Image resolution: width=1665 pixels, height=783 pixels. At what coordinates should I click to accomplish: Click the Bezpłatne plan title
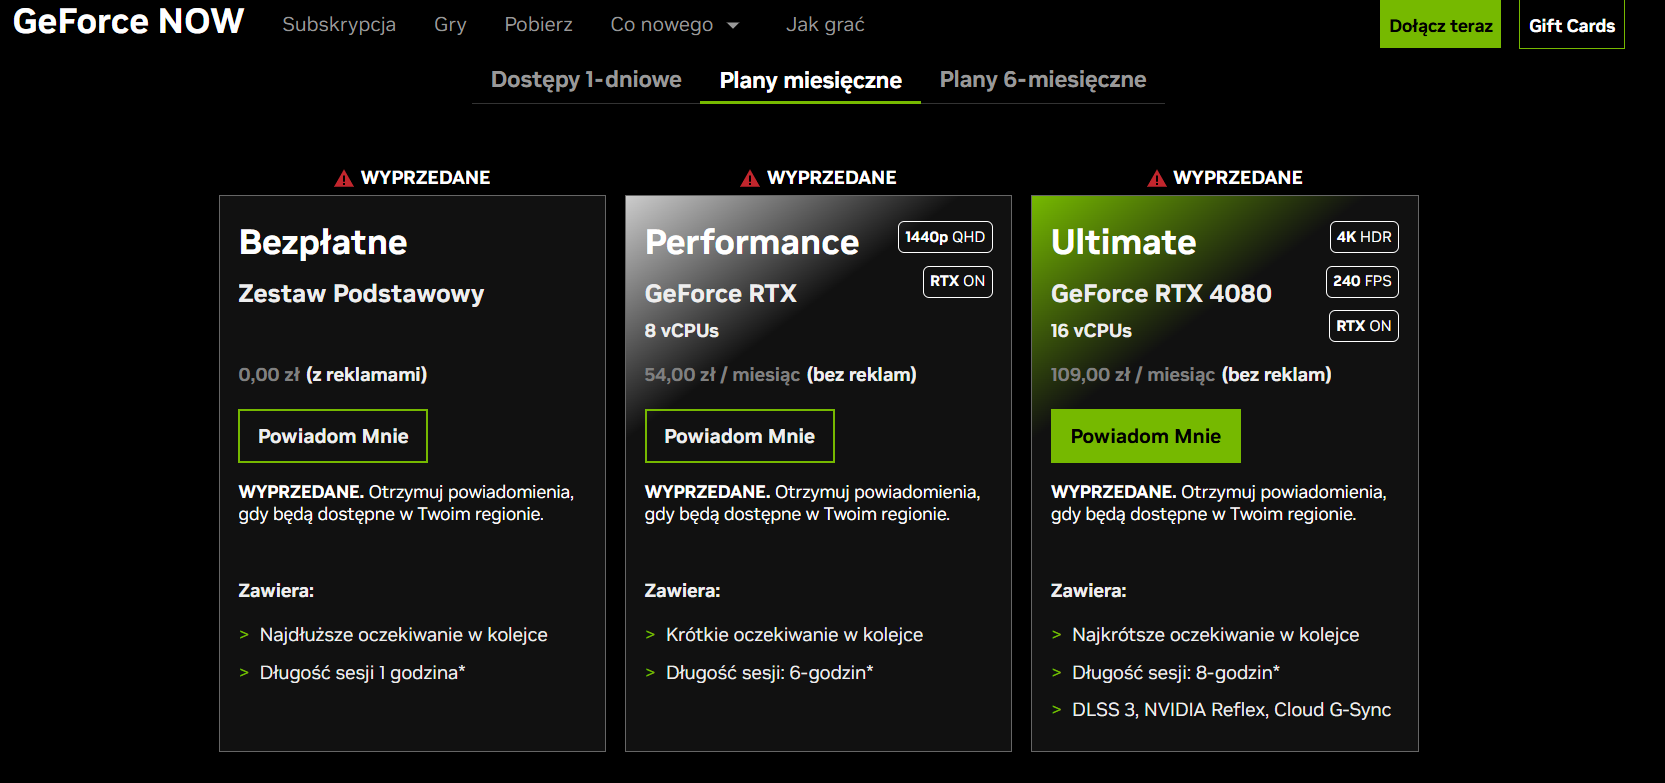tap(323, 242)
